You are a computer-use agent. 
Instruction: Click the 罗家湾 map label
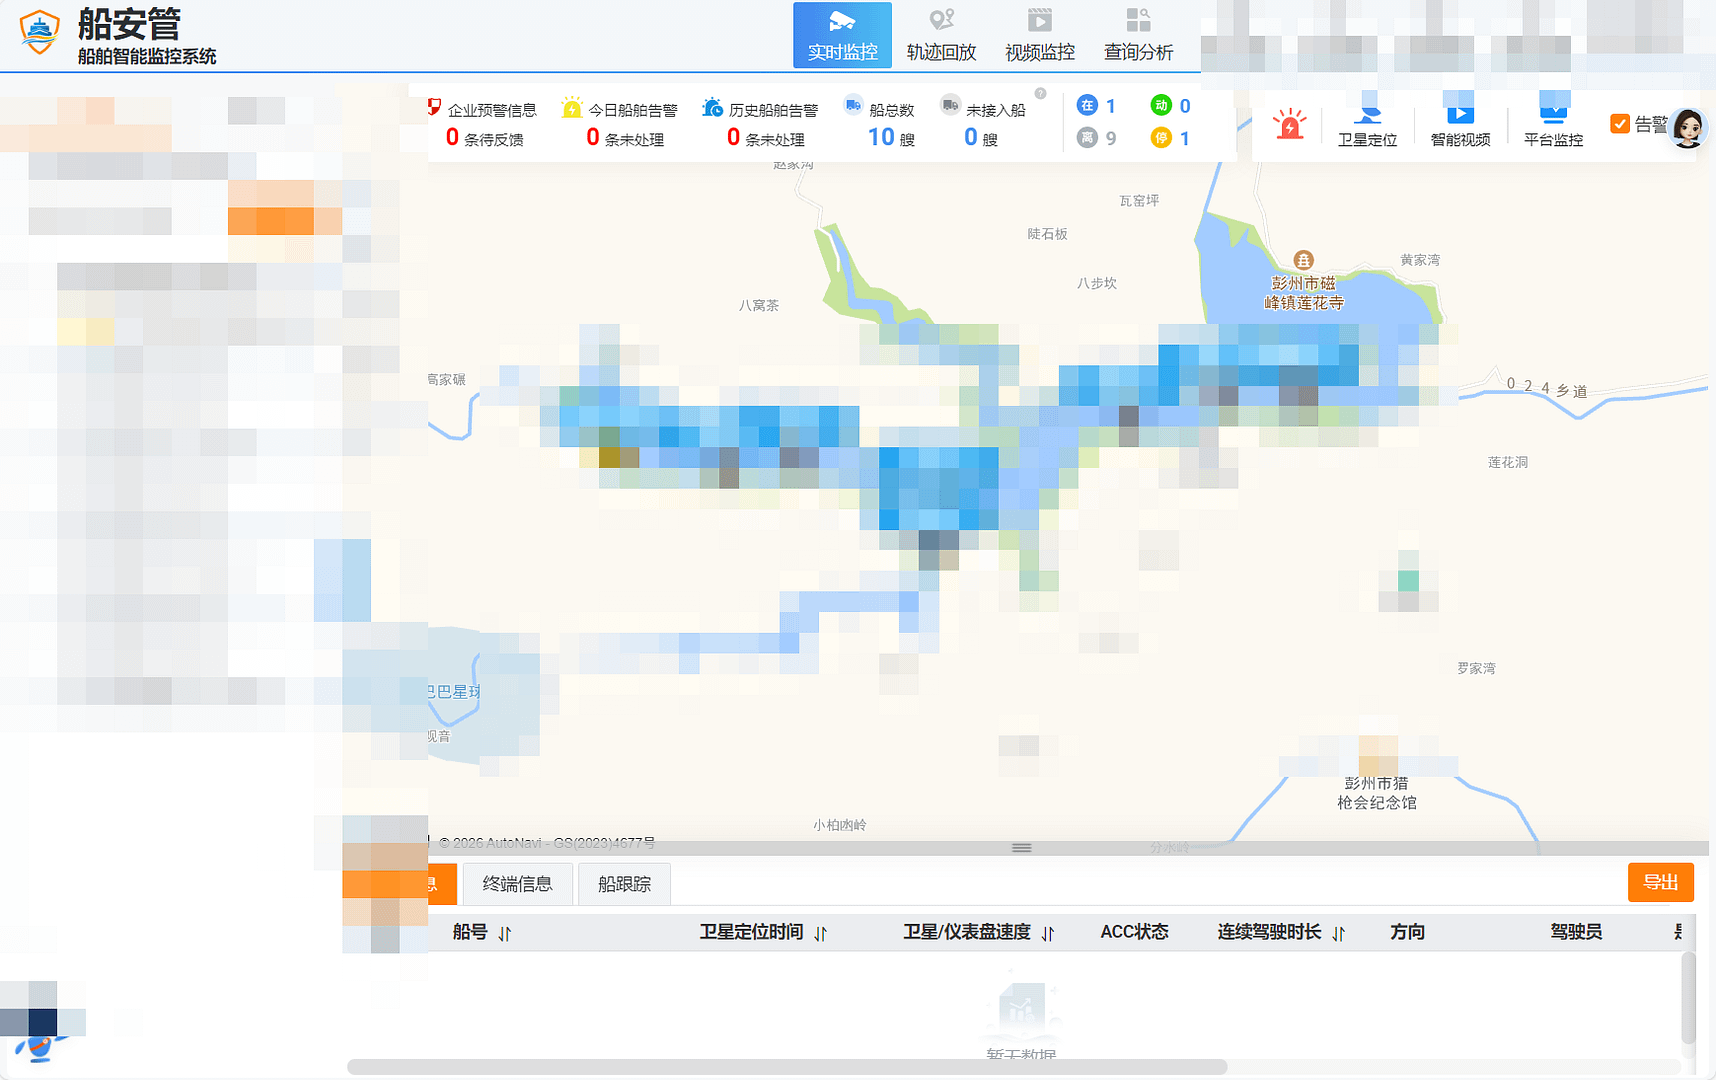(1476, 668)
